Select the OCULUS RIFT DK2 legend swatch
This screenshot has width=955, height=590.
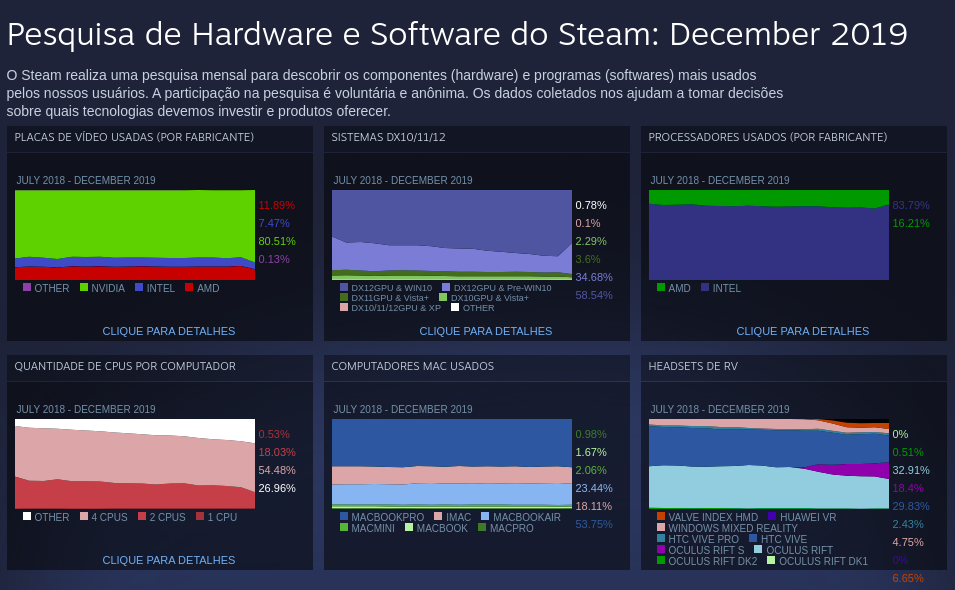coord(661,560)
